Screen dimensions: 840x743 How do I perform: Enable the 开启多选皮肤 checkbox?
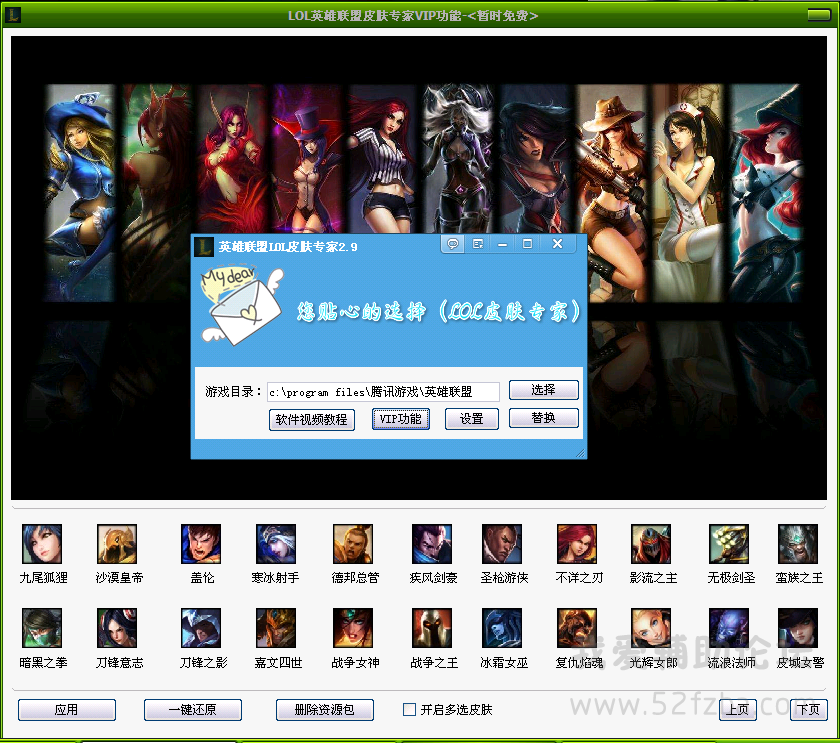point(409,710)
